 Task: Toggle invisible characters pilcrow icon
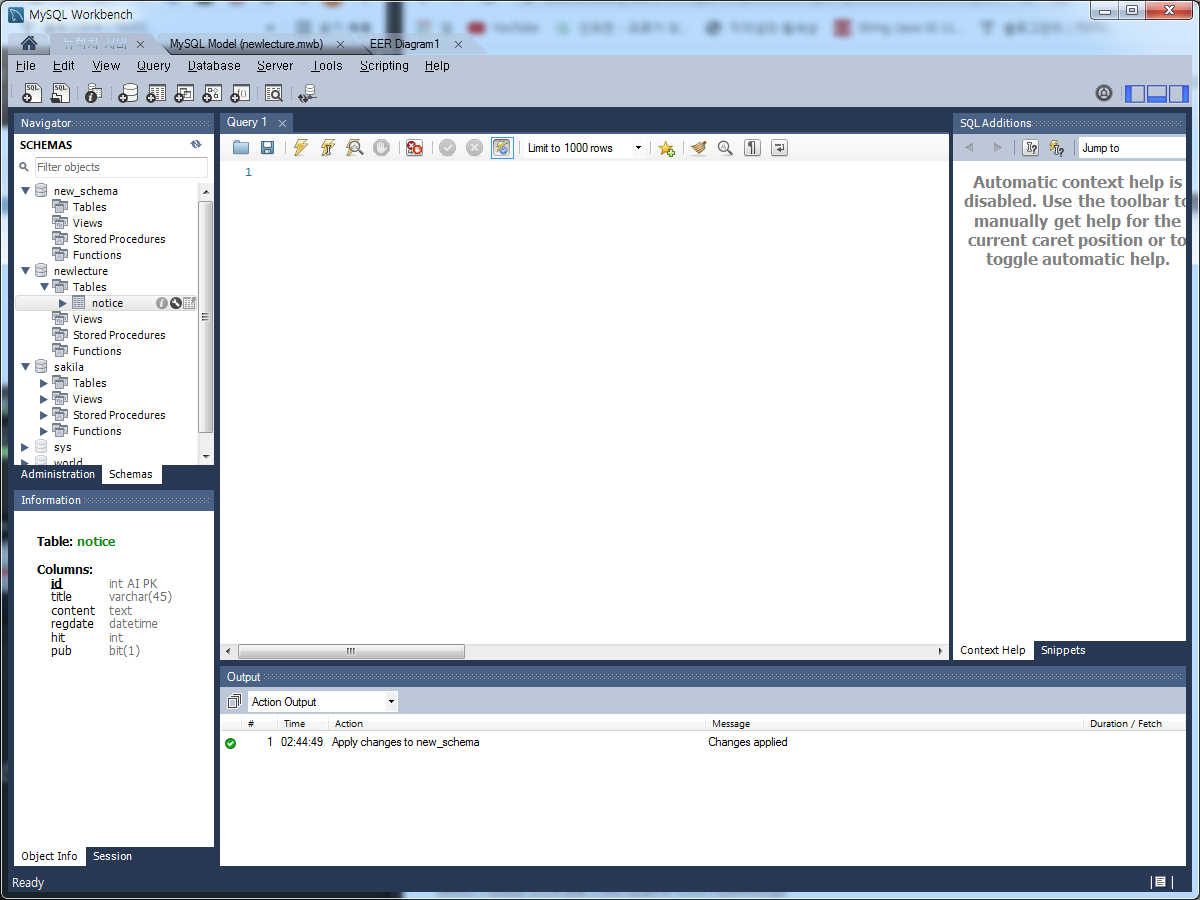[x=752, y=148]
